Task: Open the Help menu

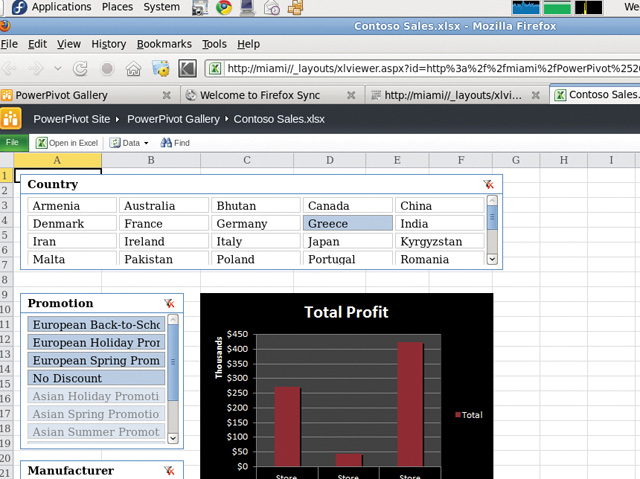Action: [249, 44]
